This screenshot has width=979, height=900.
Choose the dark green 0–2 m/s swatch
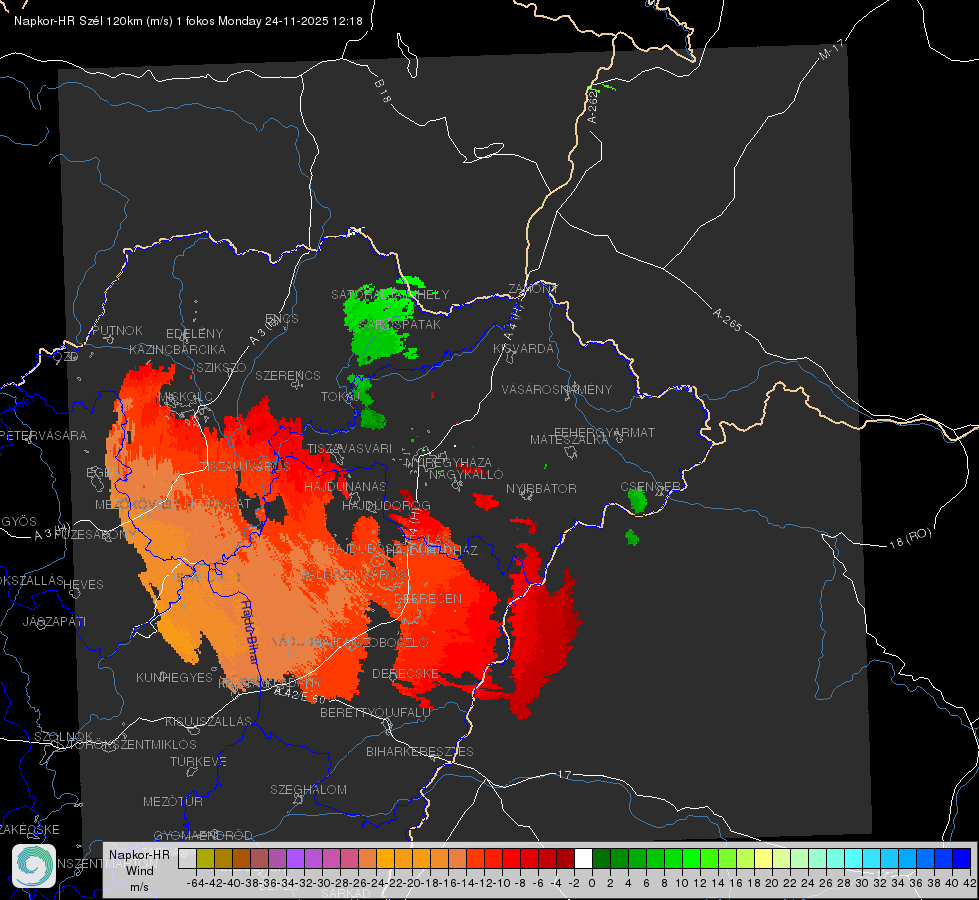(601, 858)
